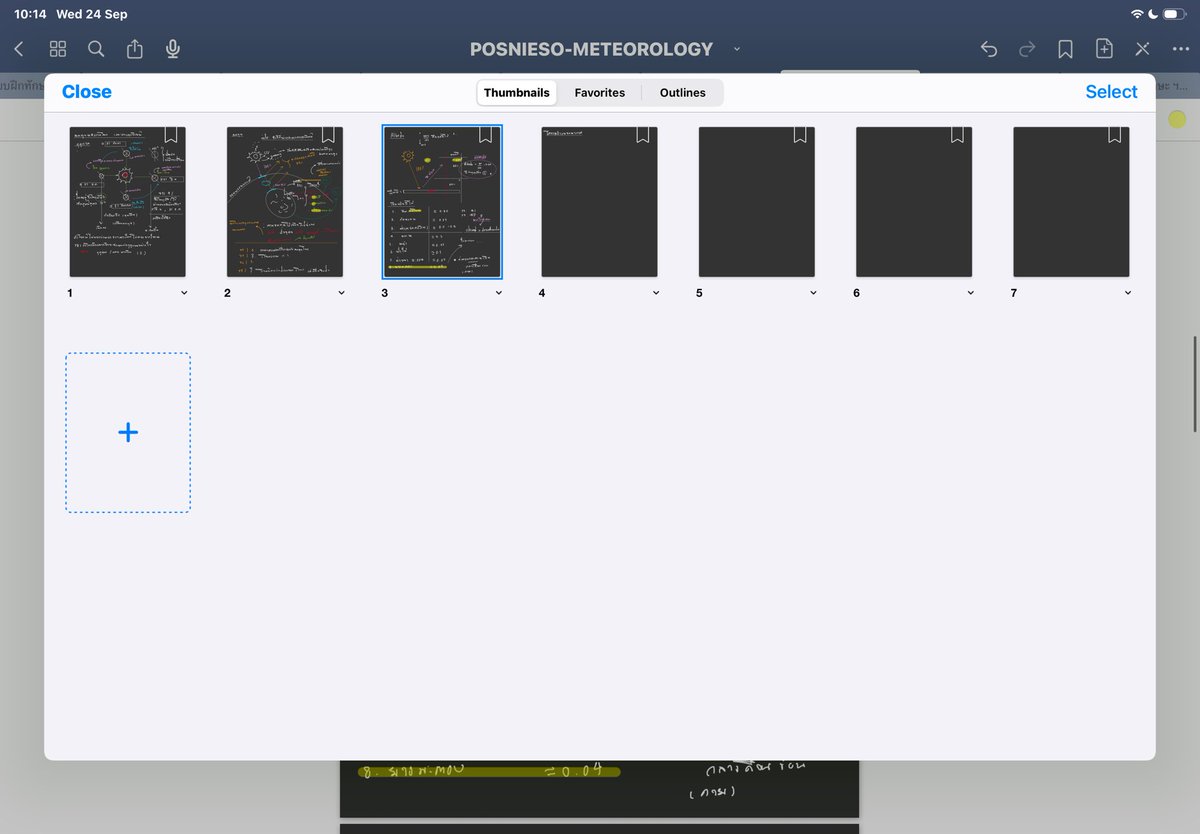This screenshot has height=834, width=1200.
Task: Bookmark the current page in toolbar
Action: (1065, 48)
